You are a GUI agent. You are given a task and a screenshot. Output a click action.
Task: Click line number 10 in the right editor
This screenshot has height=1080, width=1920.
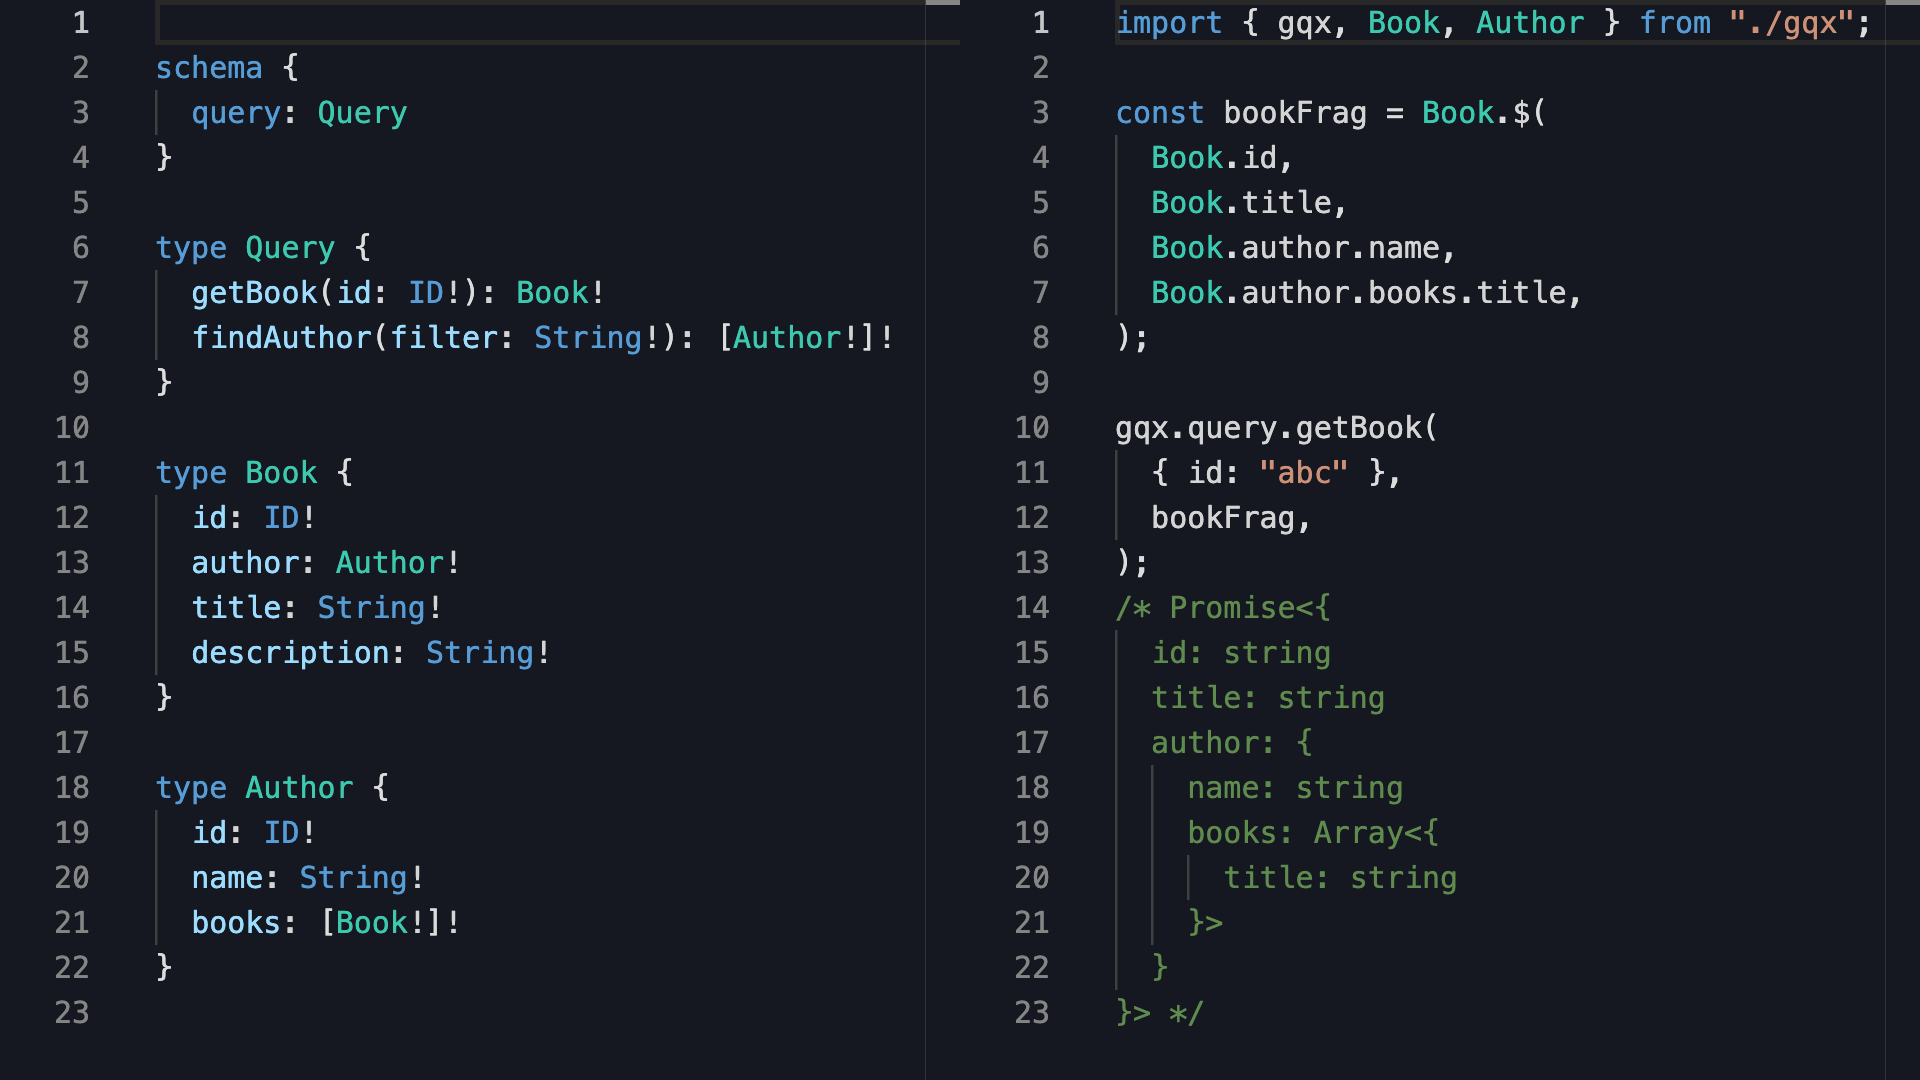point(1032,428)
